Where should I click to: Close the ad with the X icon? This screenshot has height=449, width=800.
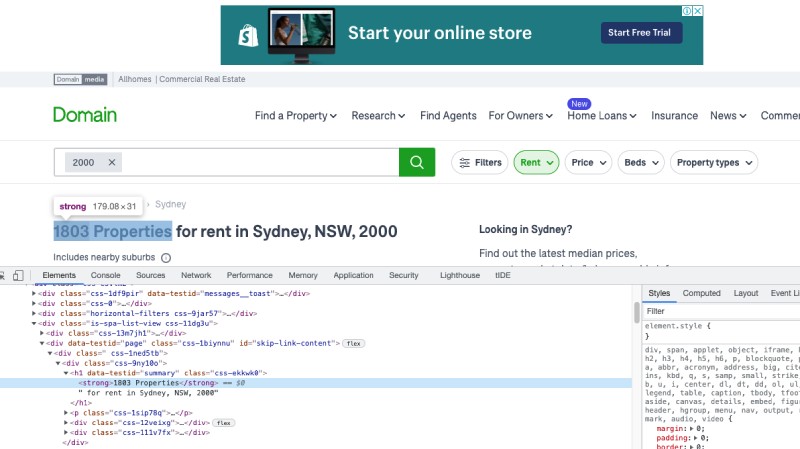tap(698, 11)
